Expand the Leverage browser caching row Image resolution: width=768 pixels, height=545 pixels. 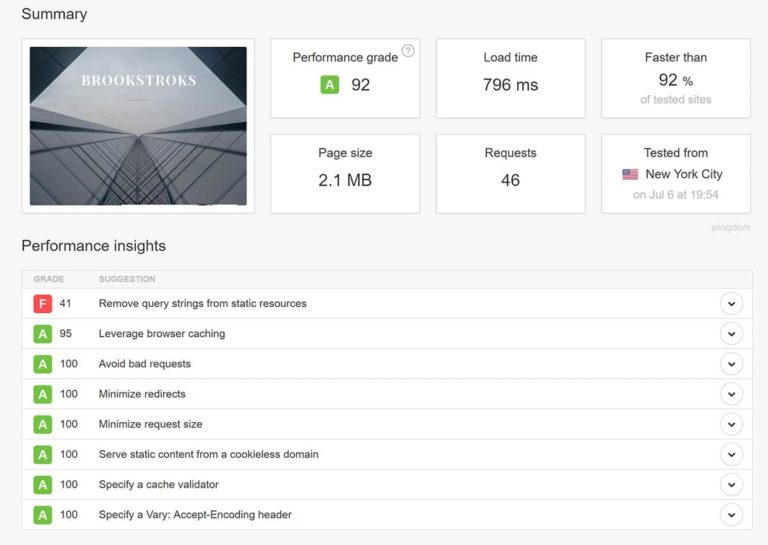point(731,334)
